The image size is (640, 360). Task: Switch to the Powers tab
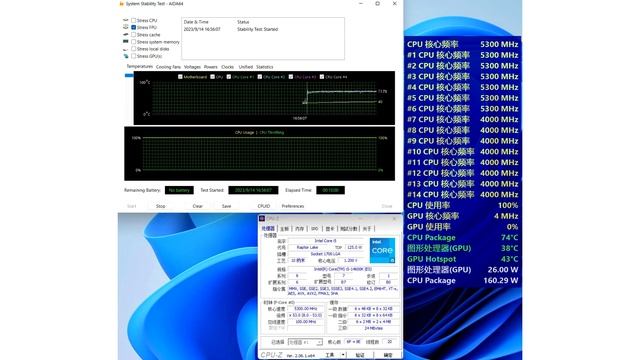point(211,67)
